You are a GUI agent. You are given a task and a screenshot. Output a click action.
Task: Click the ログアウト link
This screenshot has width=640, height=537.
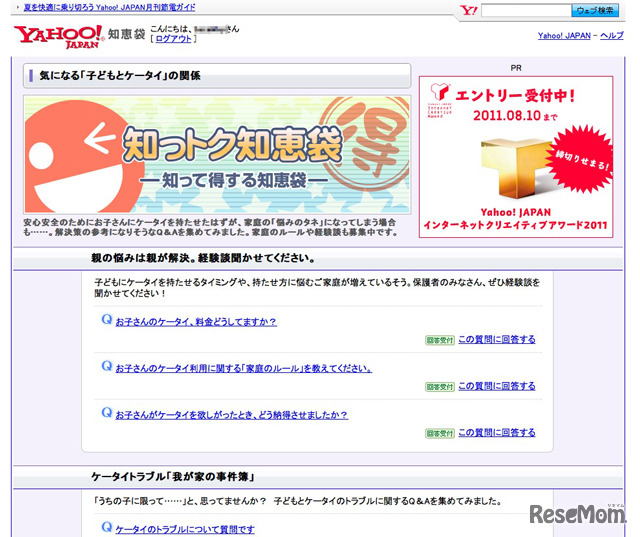tap(173, 39)
